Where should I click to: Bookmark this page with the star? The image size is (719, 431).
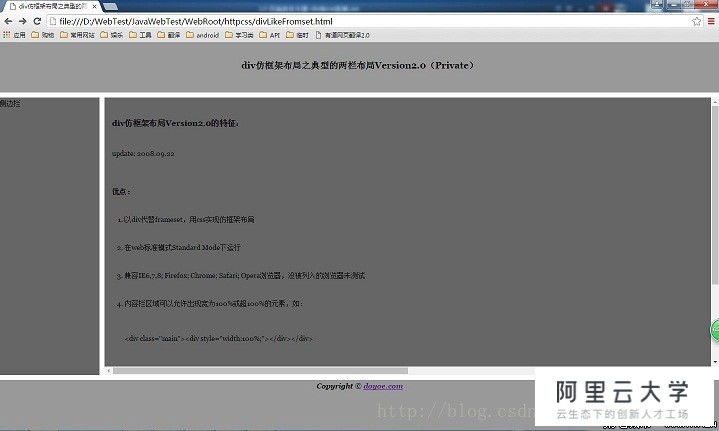697,22
